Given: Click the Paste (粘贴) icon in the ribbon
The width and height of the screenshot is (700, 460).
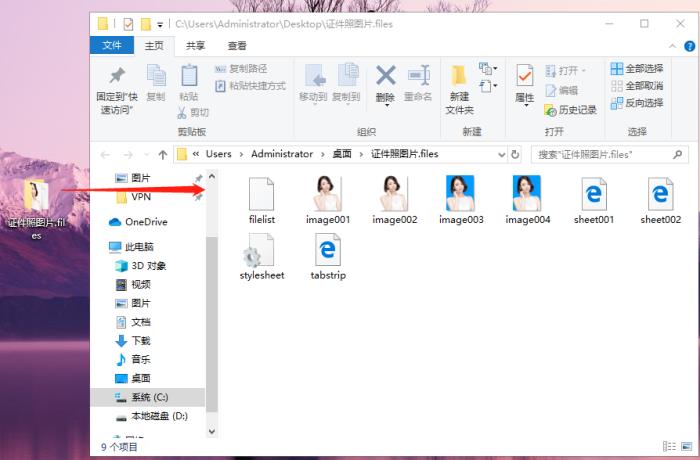Looking at the screenshot, I should pyautogui.click(x=188, y=82).
